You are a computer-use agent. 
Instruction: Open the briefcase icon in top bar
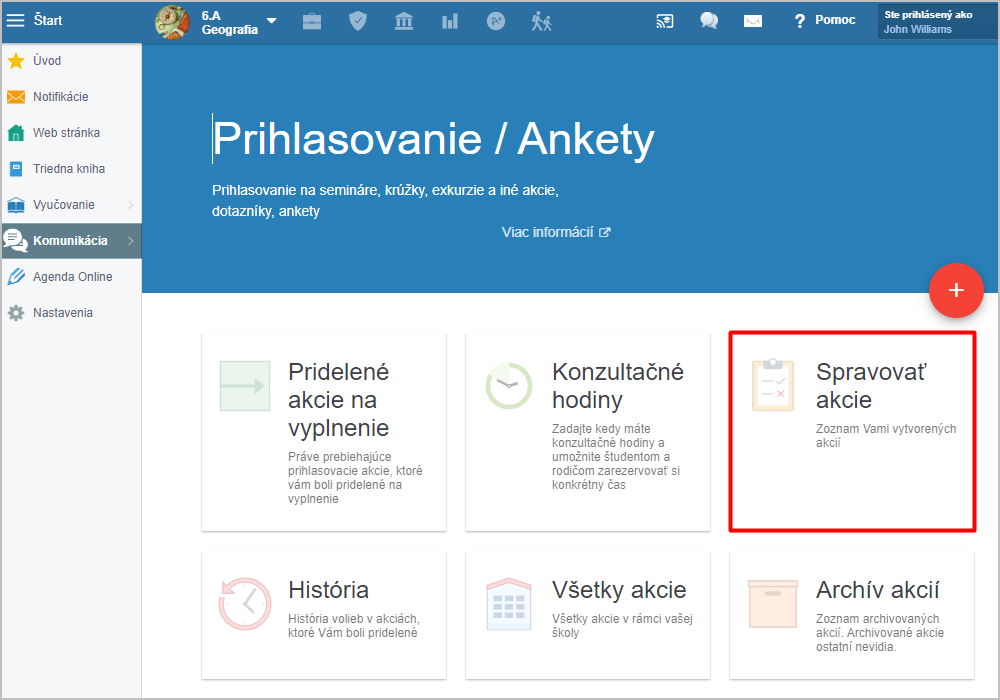click(x=312, y=22)
